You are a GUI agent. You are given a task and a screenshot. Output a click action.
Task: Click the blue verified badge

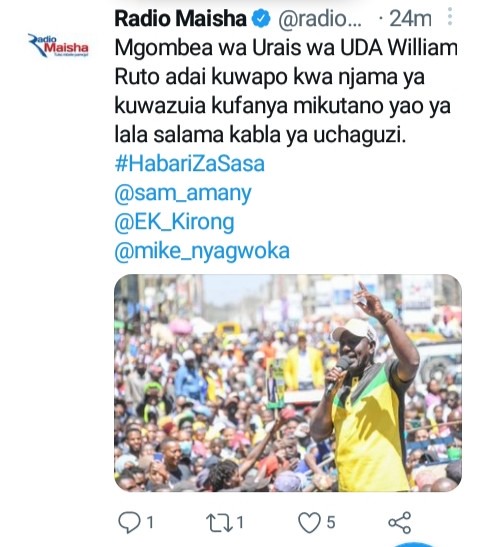pos(261,18)
